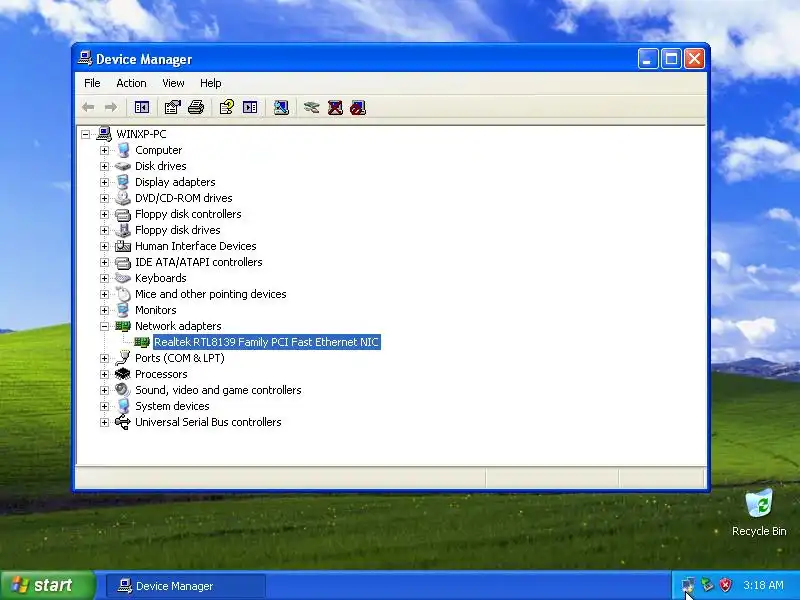This screenshot has width=800, height=600.
Task: Click the Floppy disk drives icon
Action: [123, 230]
